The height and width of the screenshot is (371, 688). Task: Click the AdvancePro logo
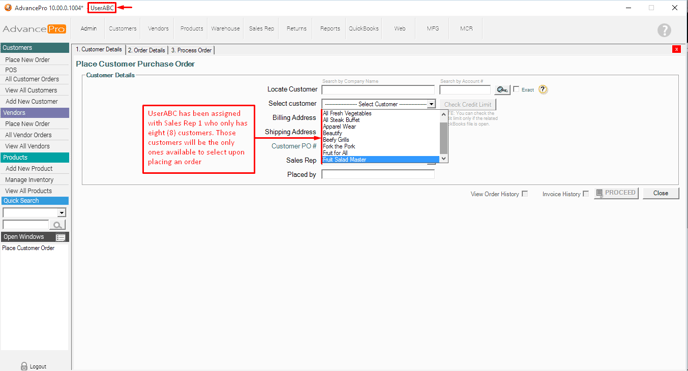pos(34,29)
